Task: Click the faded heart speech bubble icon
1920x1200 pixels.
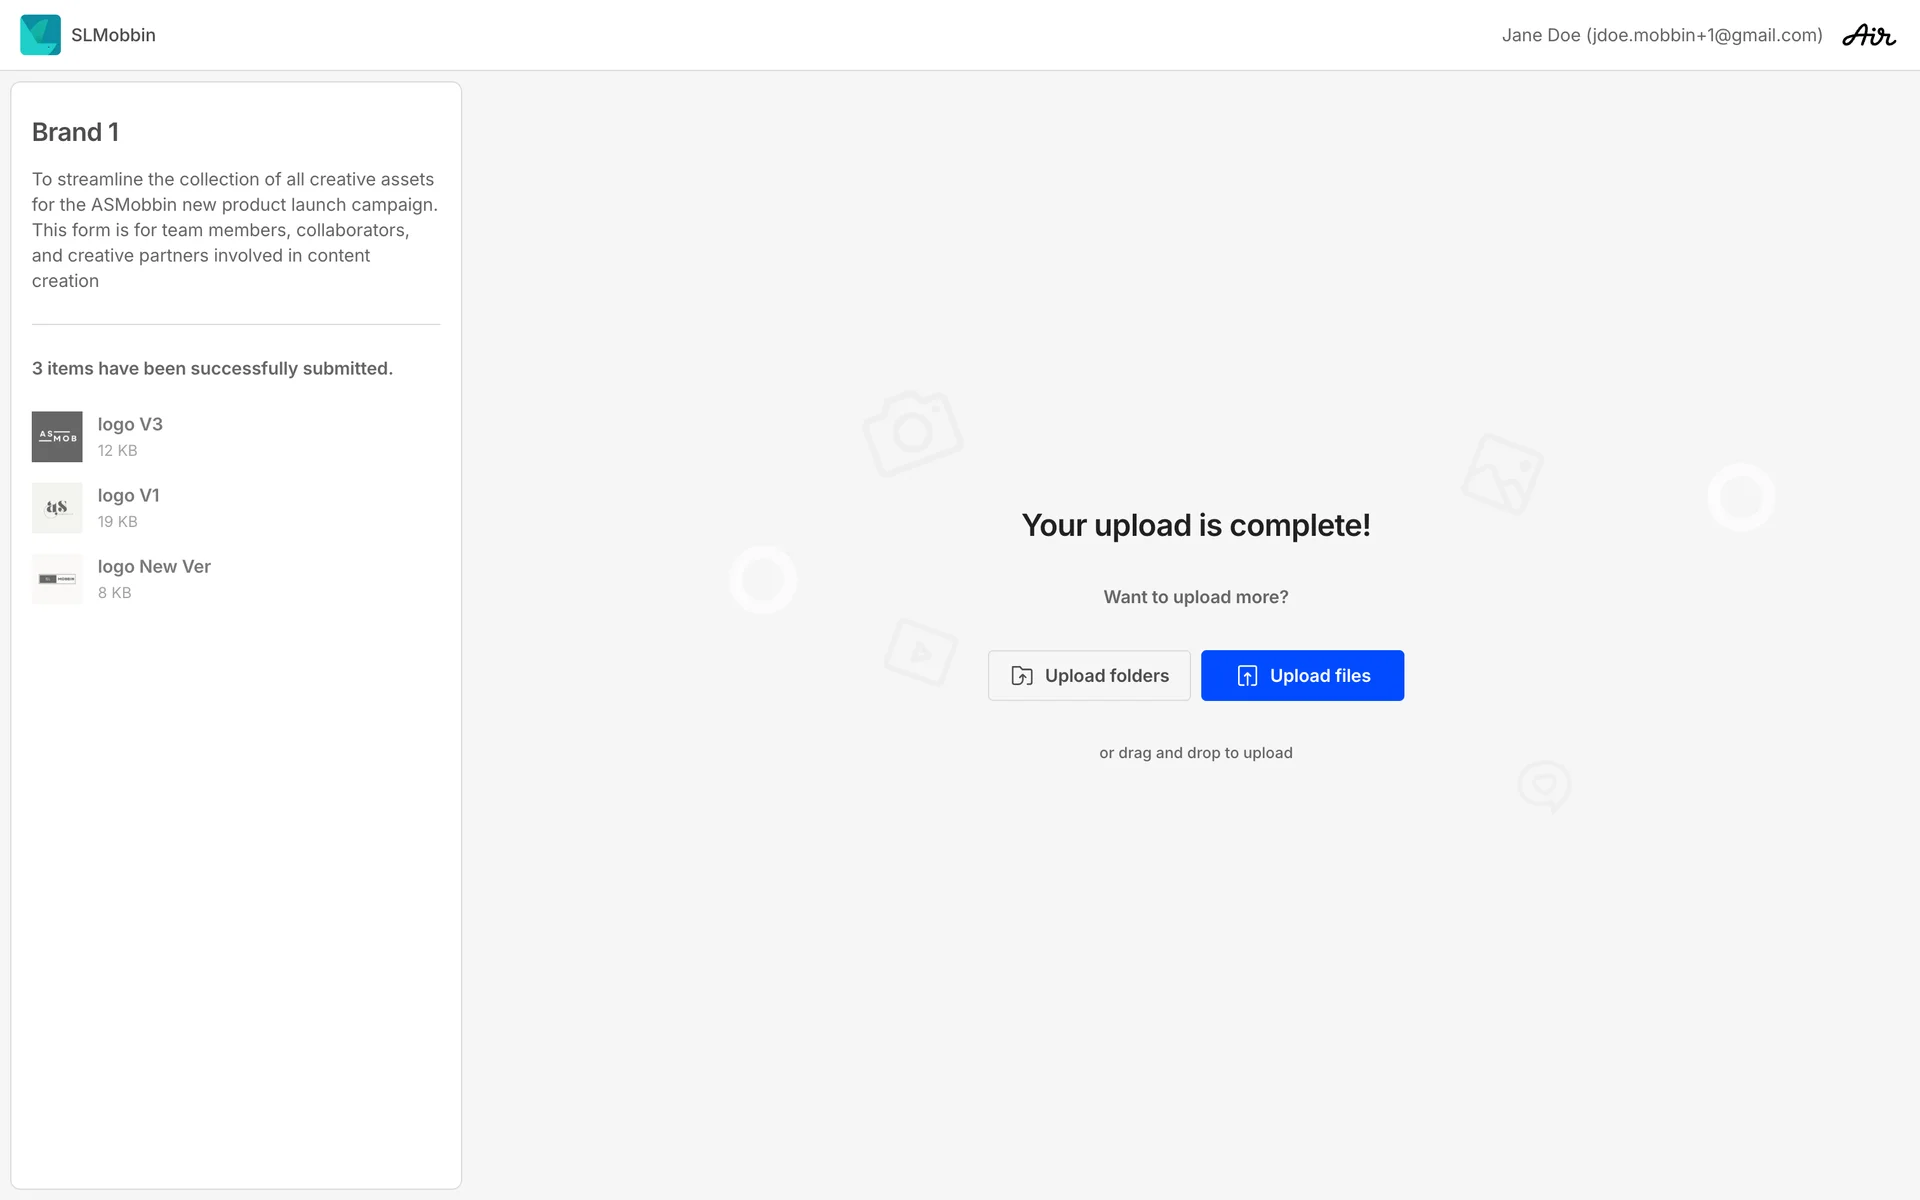Action: pos(1544,786)
